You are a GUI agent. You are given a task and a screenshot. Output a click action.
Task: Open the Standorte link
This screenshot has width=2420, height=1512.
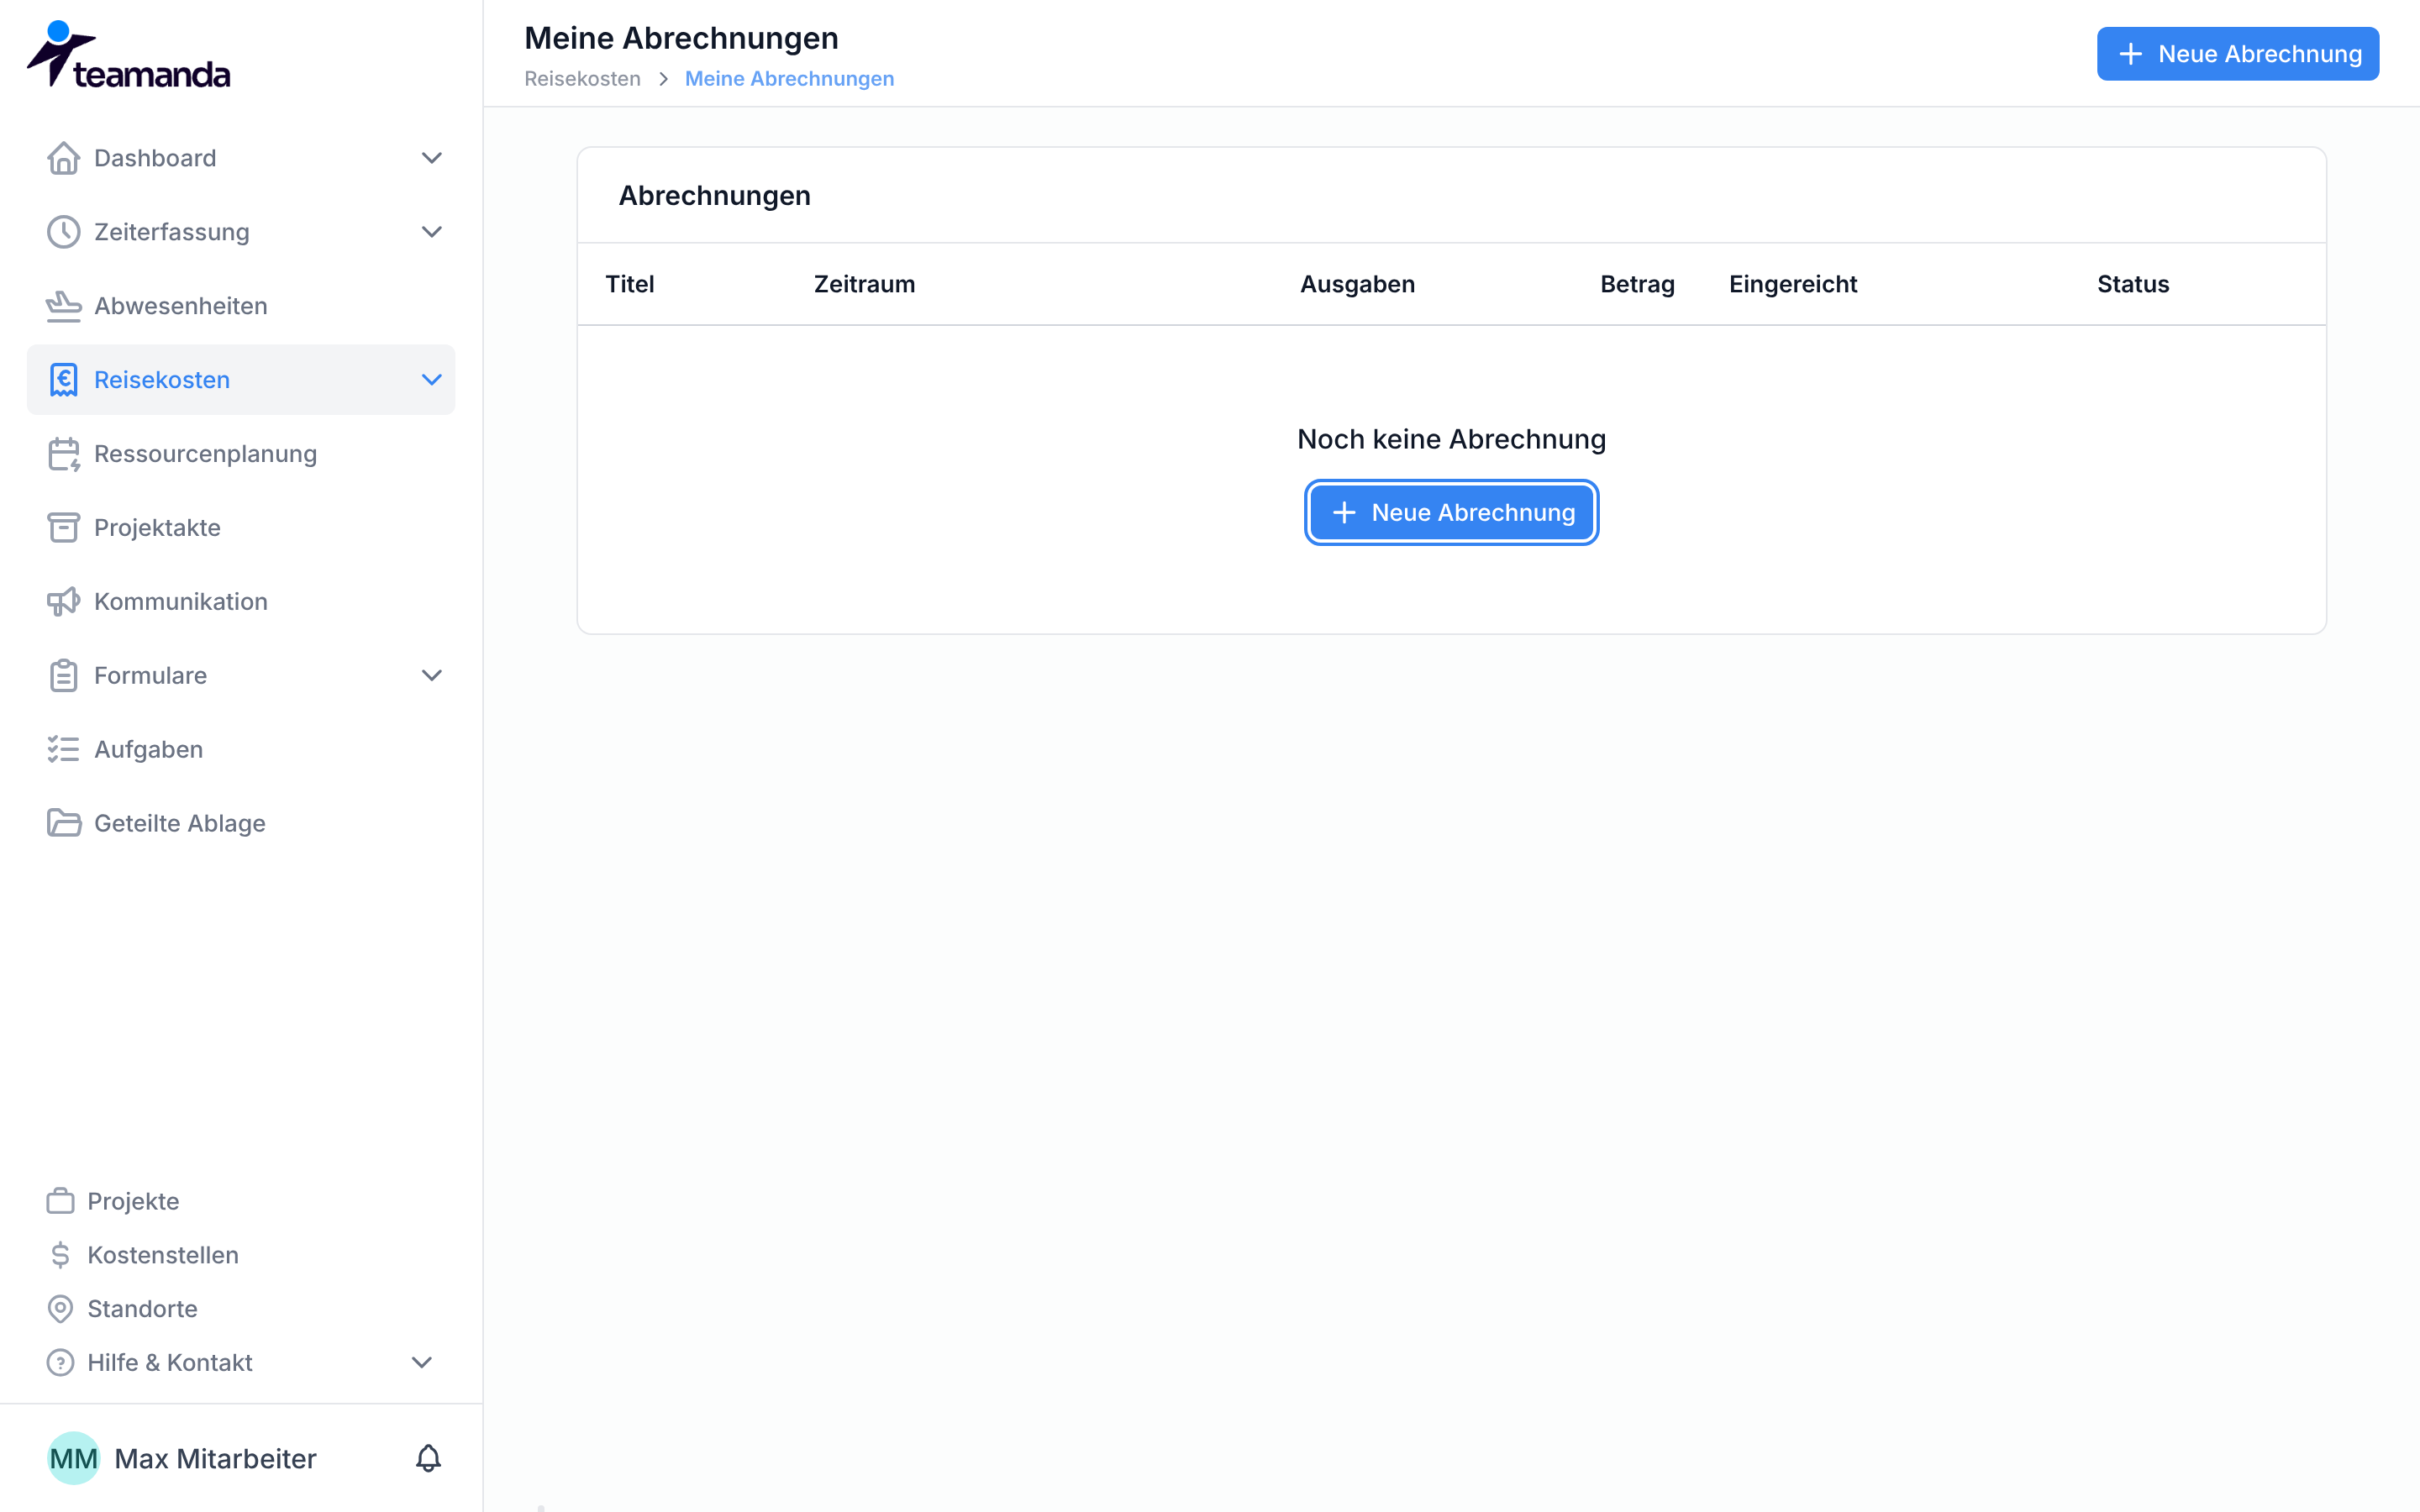pos(142,1309)
